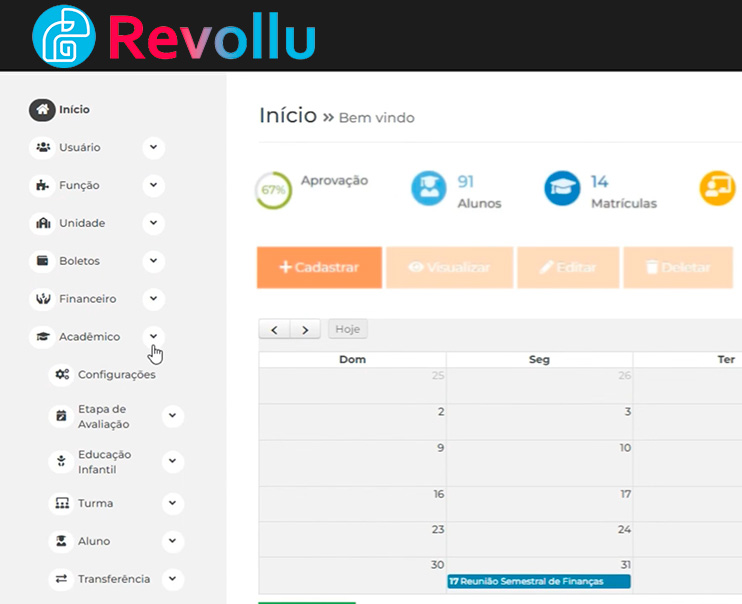The width and height of the screenshot is (742, 604).
Task: Click the Revollu logo icon
Action: (64, 36)
